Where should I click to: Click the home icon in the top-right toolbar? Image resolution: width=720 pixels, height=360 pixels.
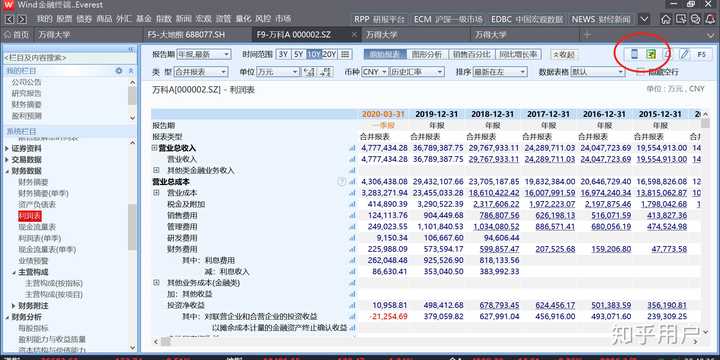(666, 19)
